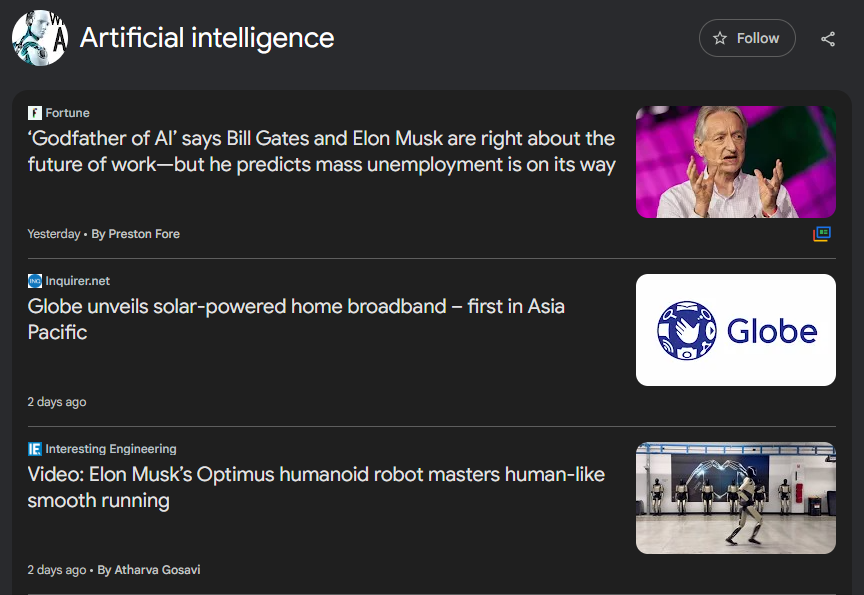Open the Globe solar-powered broadband headline
Screen dimensions: 864x595
point(296,319)
